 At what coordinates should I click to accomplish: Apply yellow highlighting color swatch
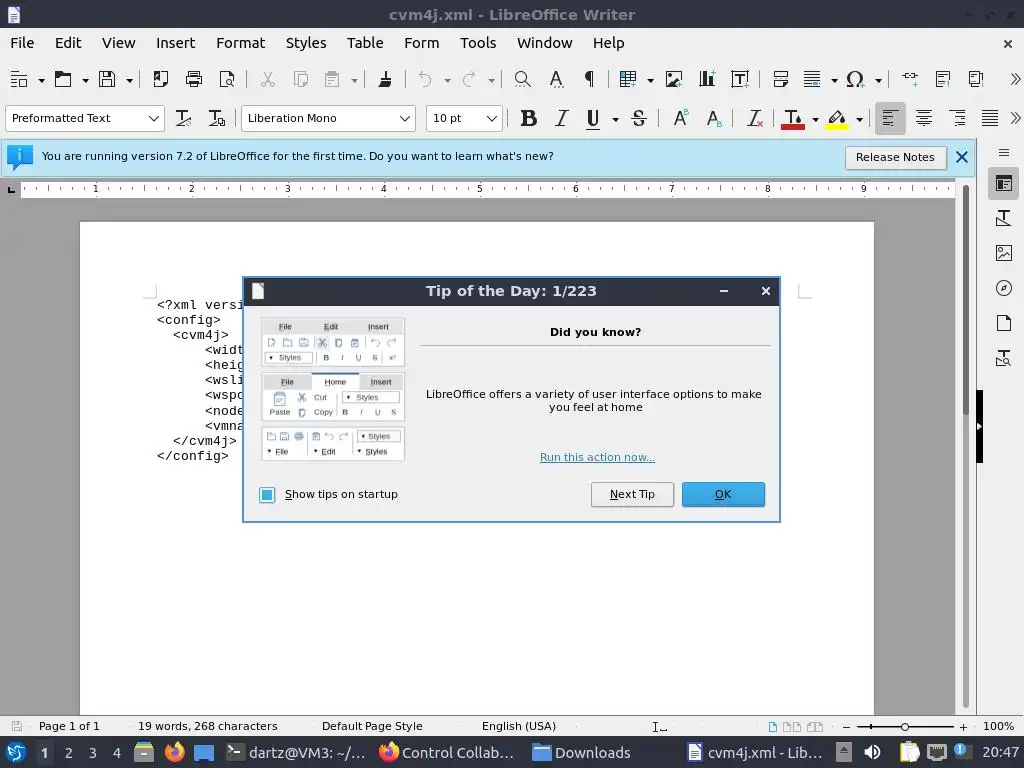837,118
